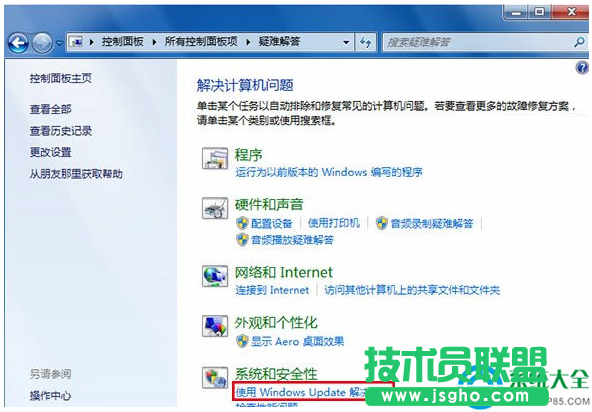Open 连接到 Internet troubleshooter
592x412 pixels.
[272, 290]
